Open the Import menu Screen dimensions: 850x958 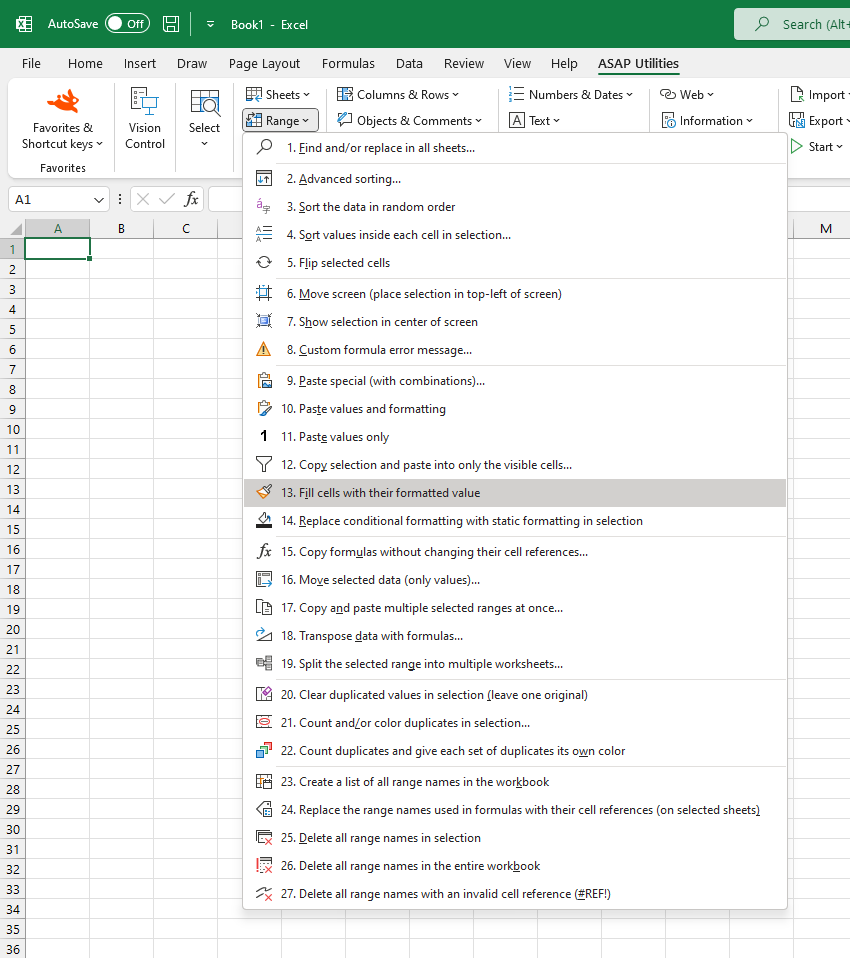(x=819, y=95)
